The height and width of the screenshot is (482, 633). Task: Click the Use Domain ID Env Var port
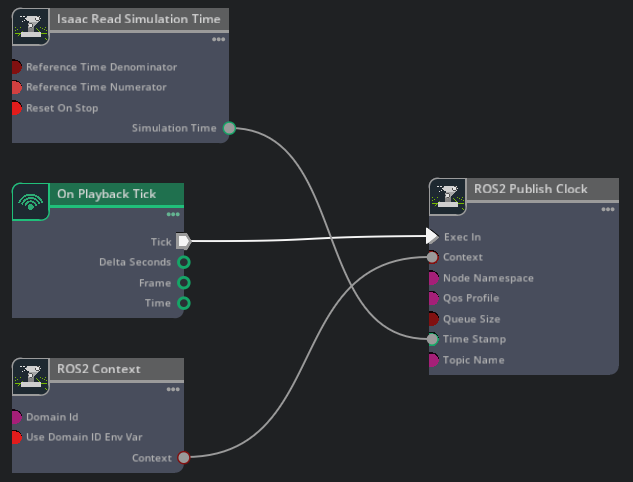(16, 437)
